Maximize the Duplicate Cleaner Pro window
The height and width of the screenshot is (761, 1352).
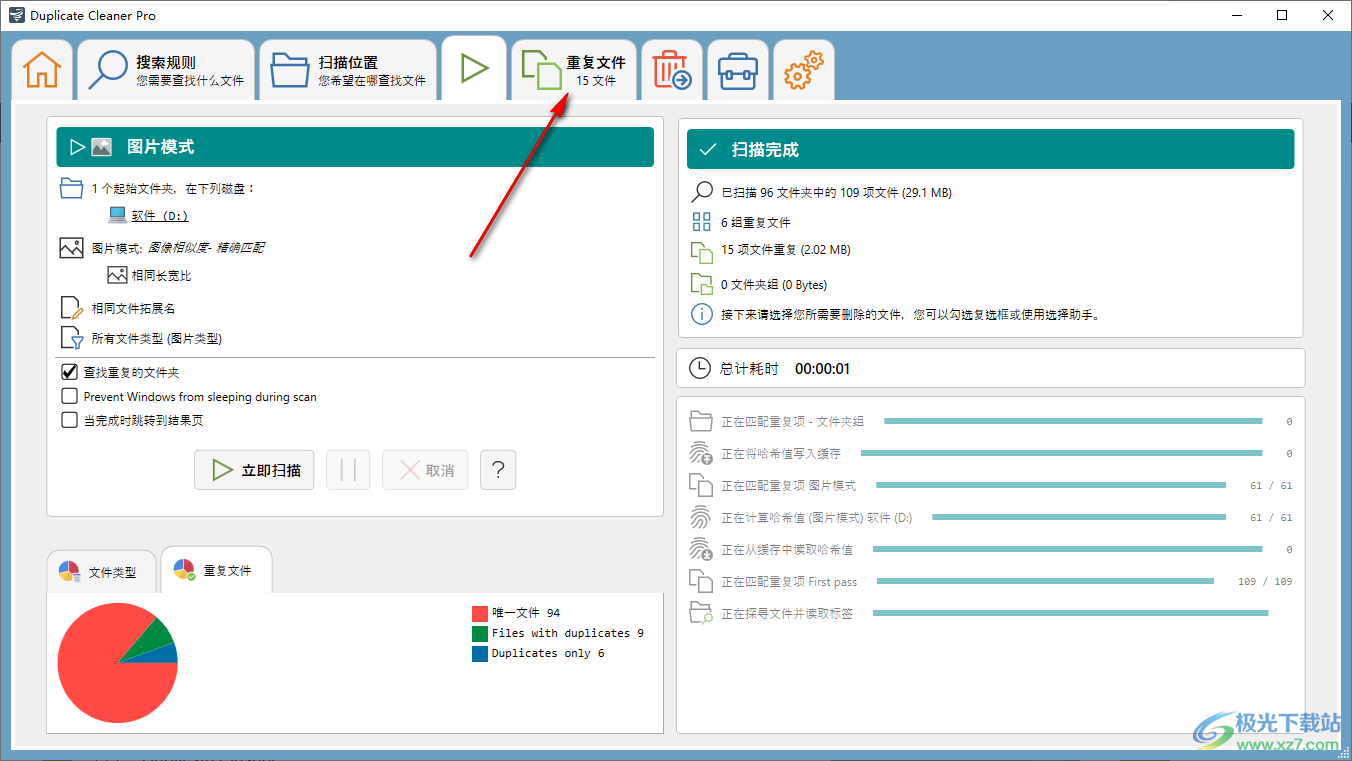tap(1282, 15)
